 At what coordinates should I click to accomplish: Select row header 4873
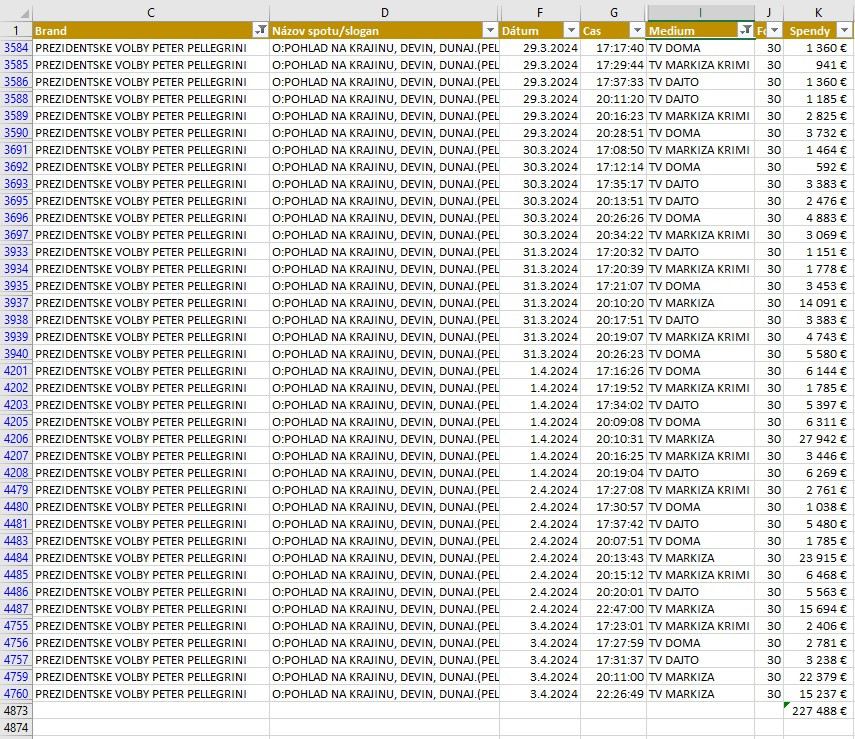coord(16,711)
